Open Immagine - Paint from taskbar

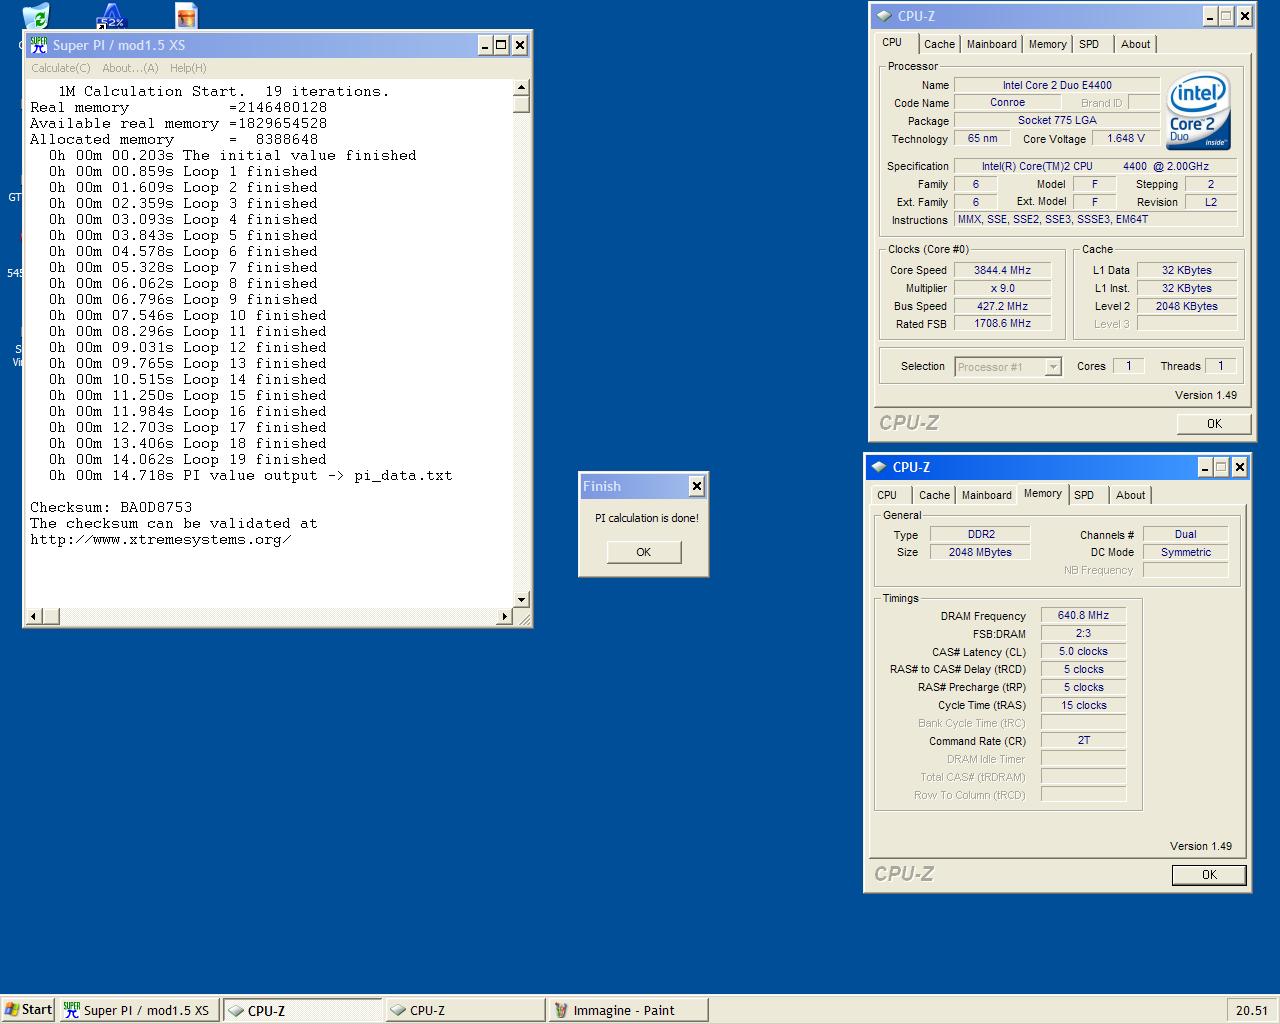[x=629, y=1010]
